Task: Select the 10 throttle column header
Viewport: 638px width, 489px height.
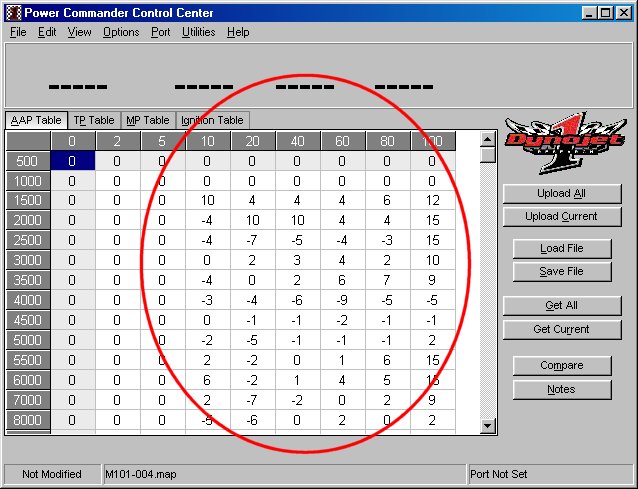Action: point(208,141)
